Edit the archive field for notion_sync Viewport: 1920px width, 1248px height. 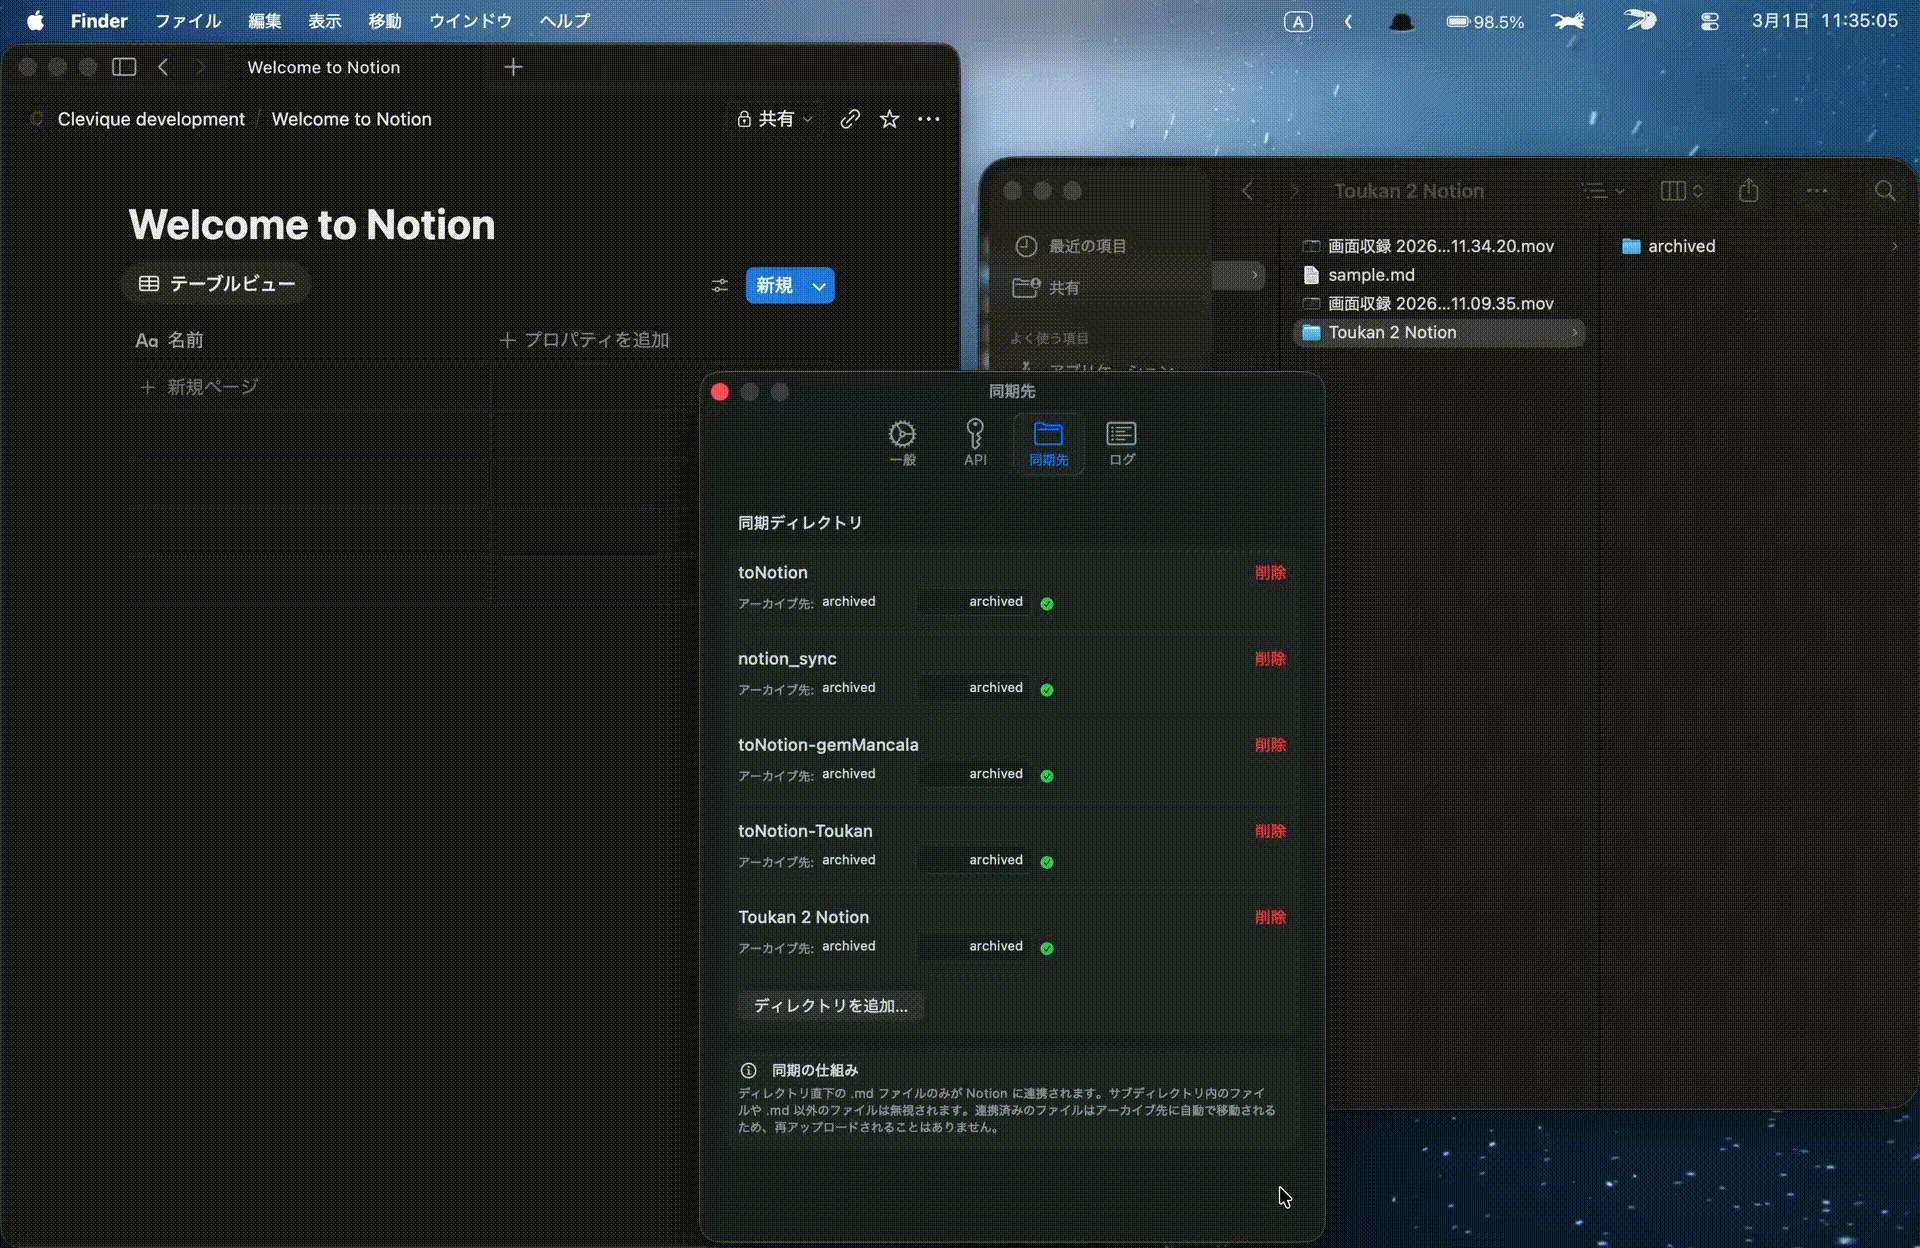pos(974,688)
